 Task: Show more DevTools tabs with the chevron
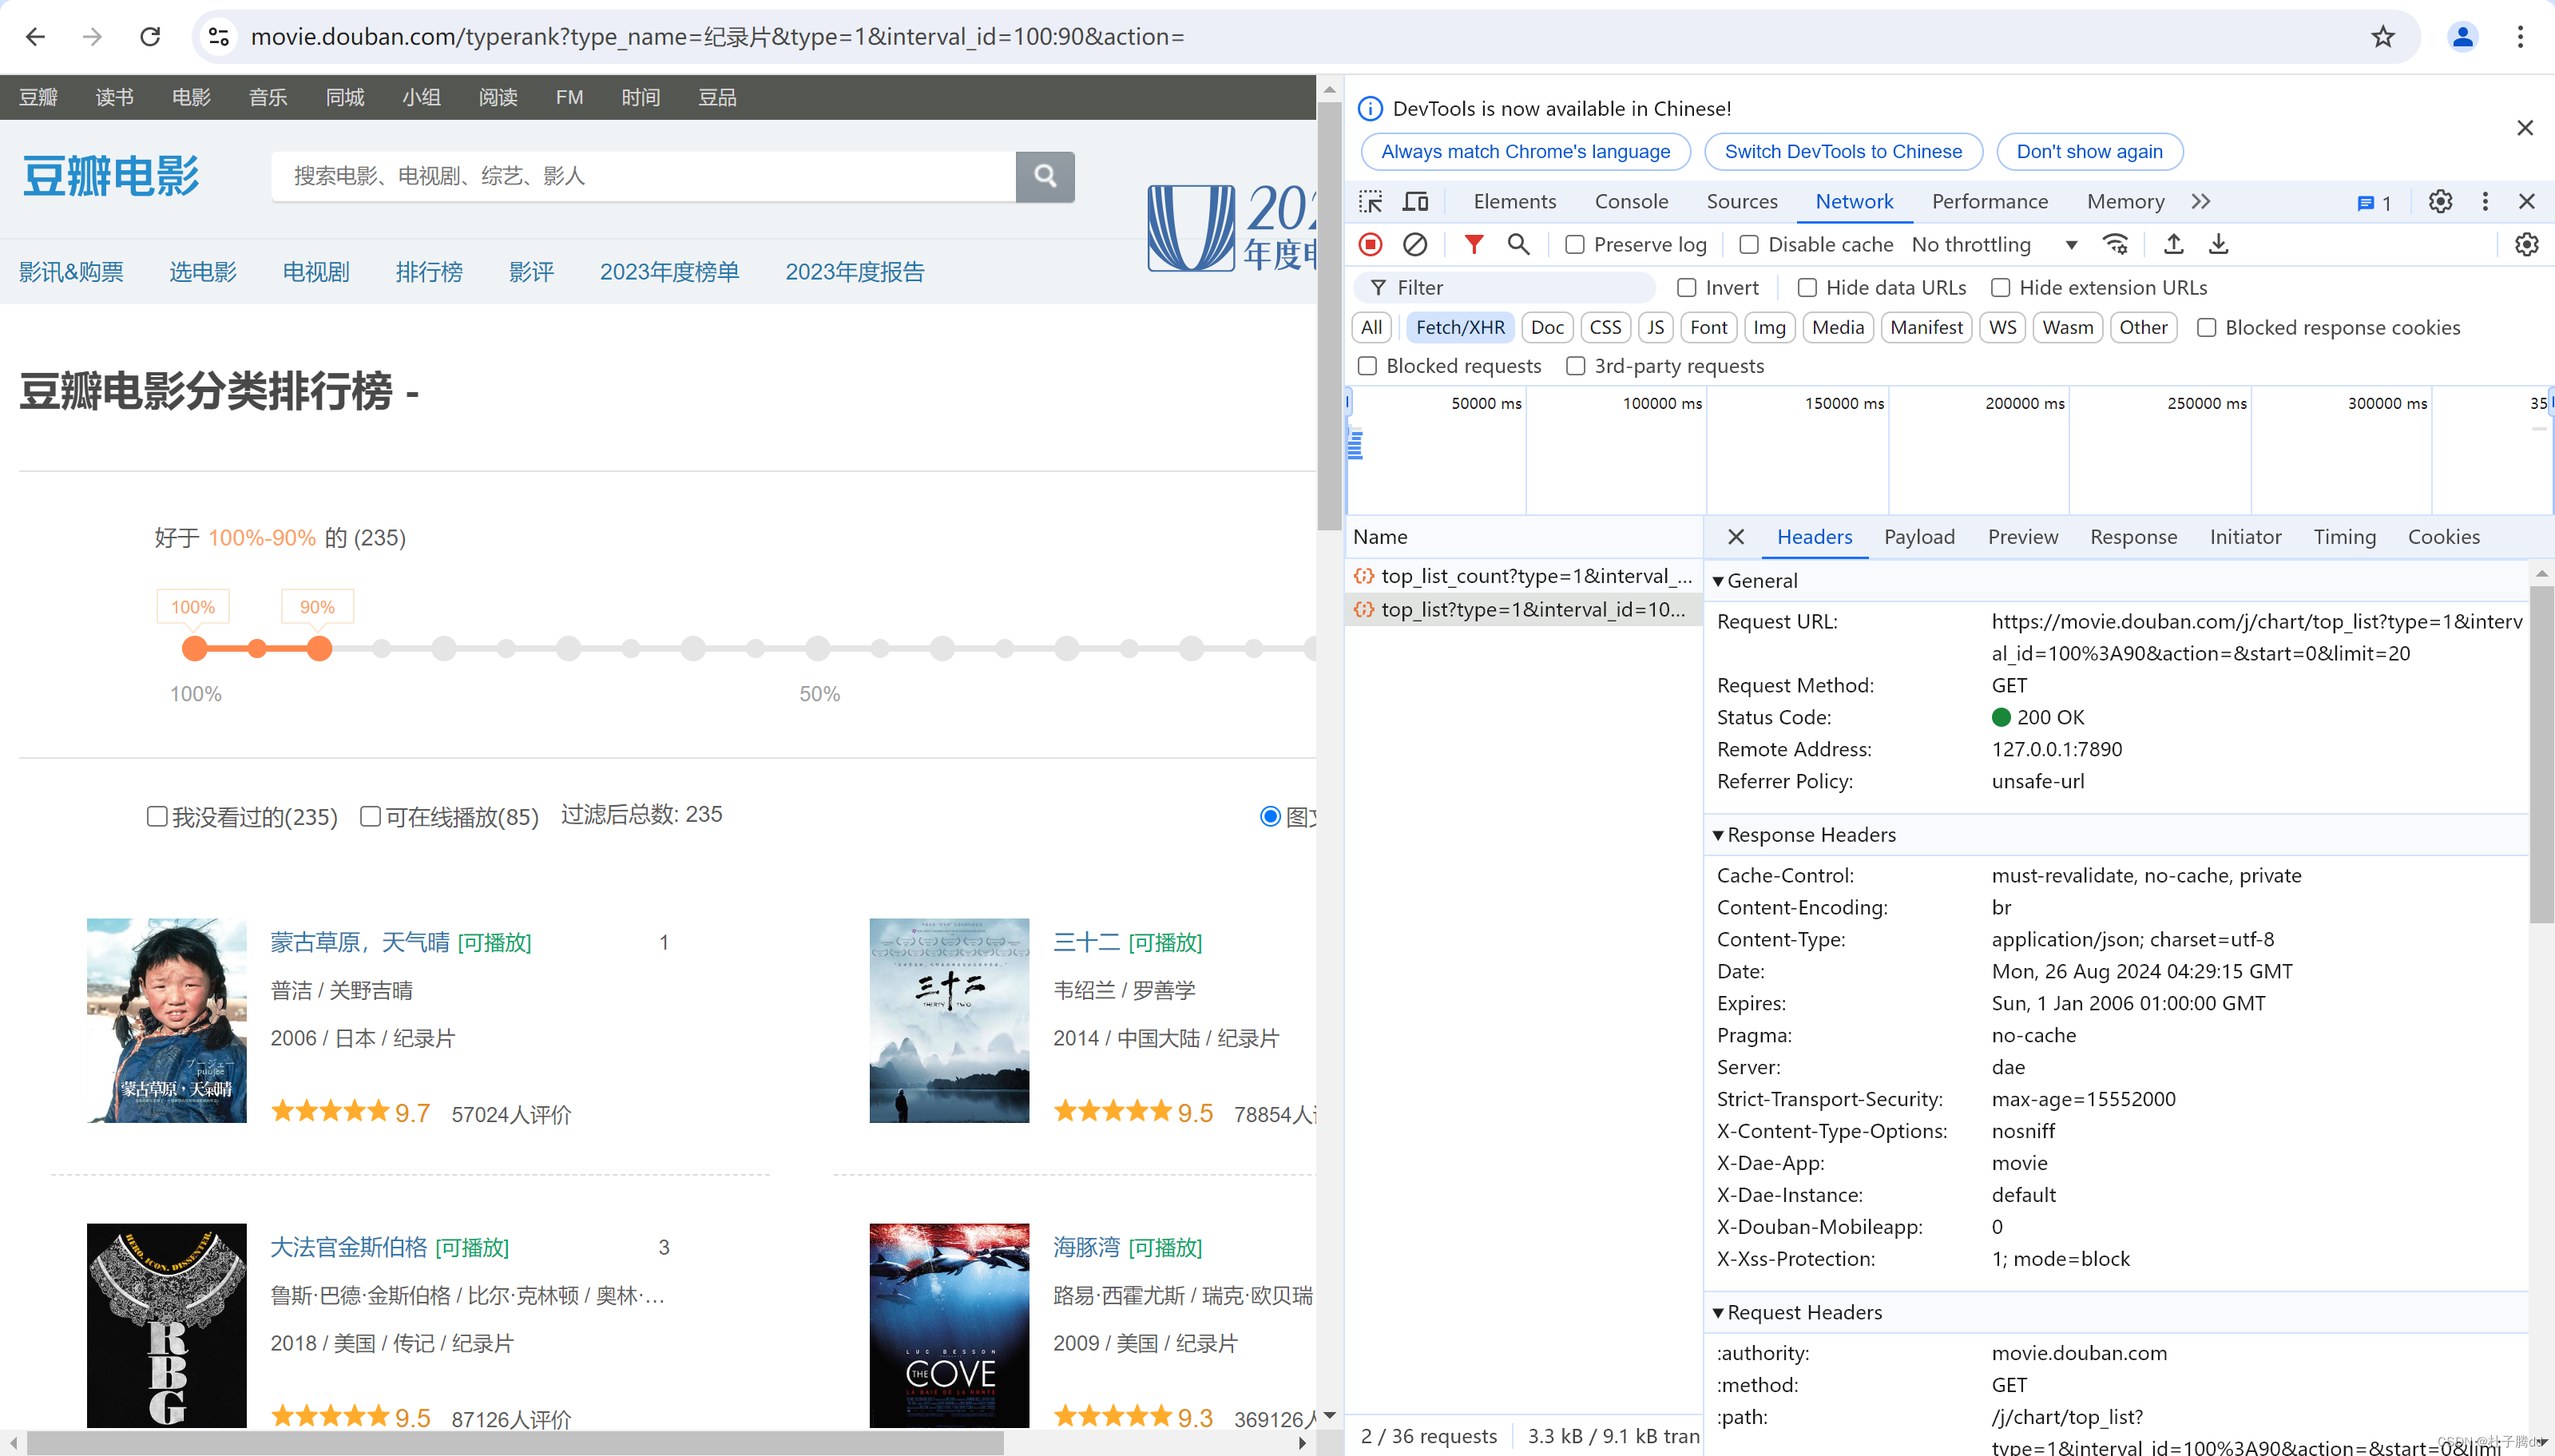pyautogui.click(x=2200, y=202)
